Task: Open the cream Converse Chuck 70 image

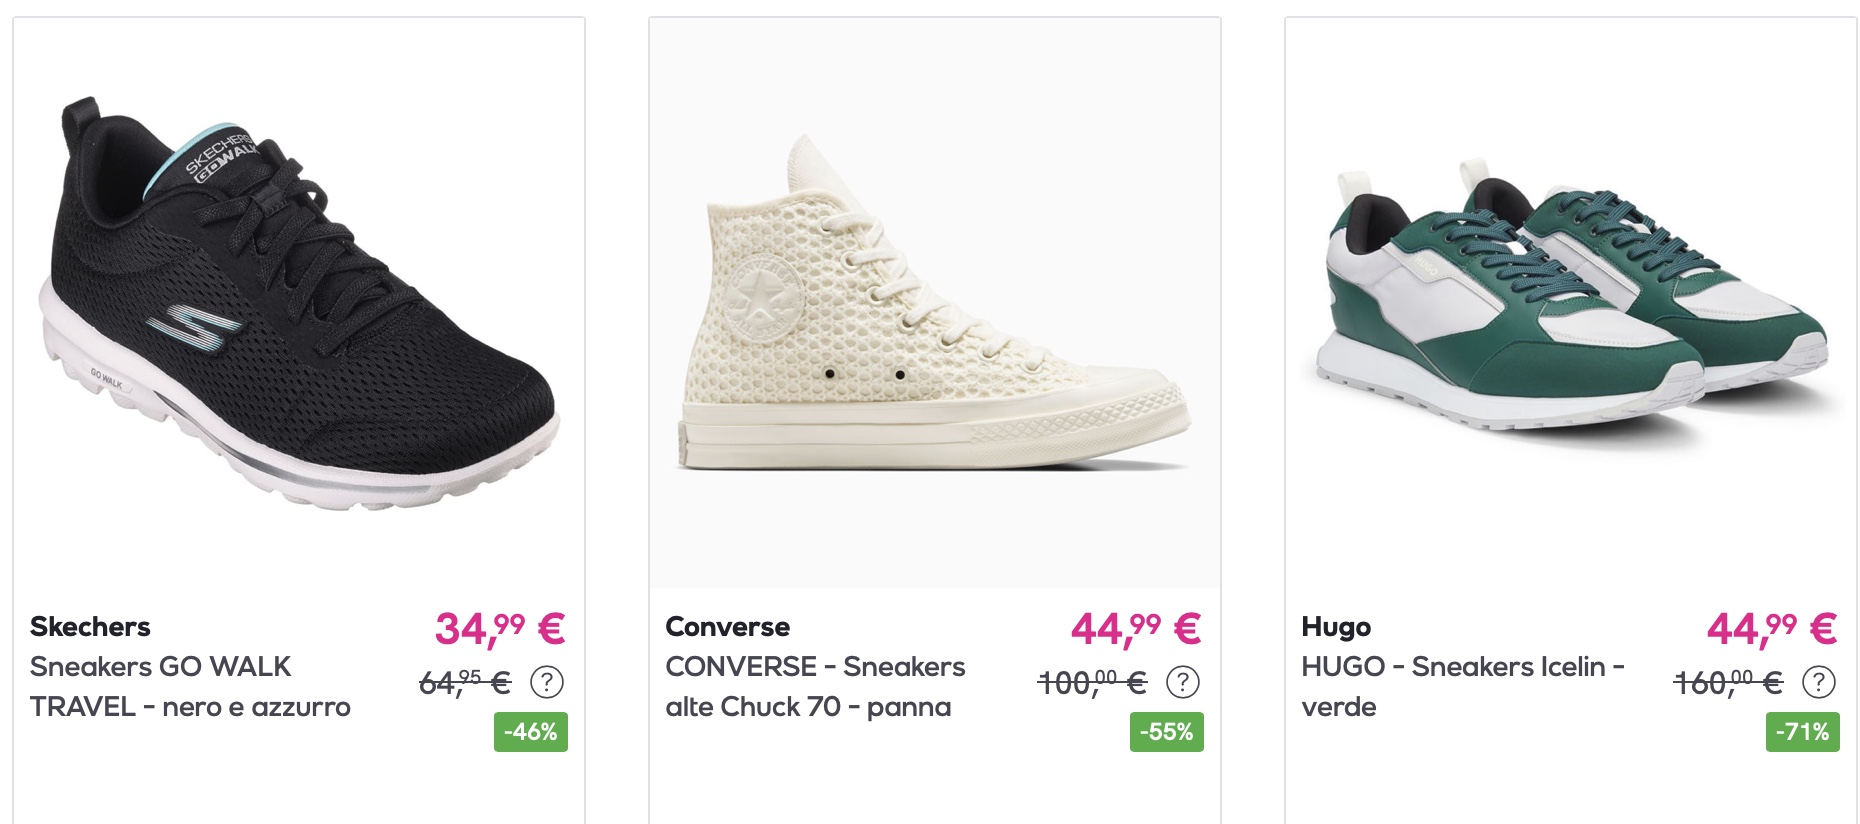Action: click(x=935, y=303)
